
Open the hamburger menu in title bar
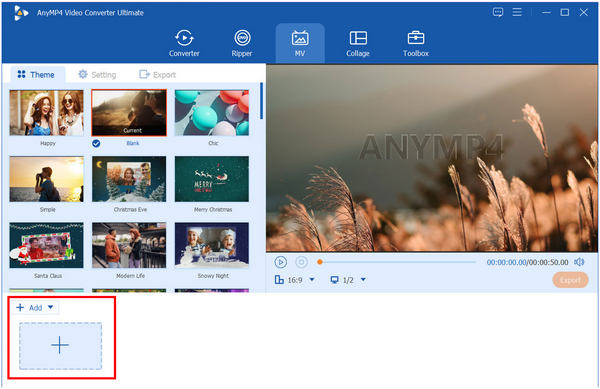(x=517, y=12)
